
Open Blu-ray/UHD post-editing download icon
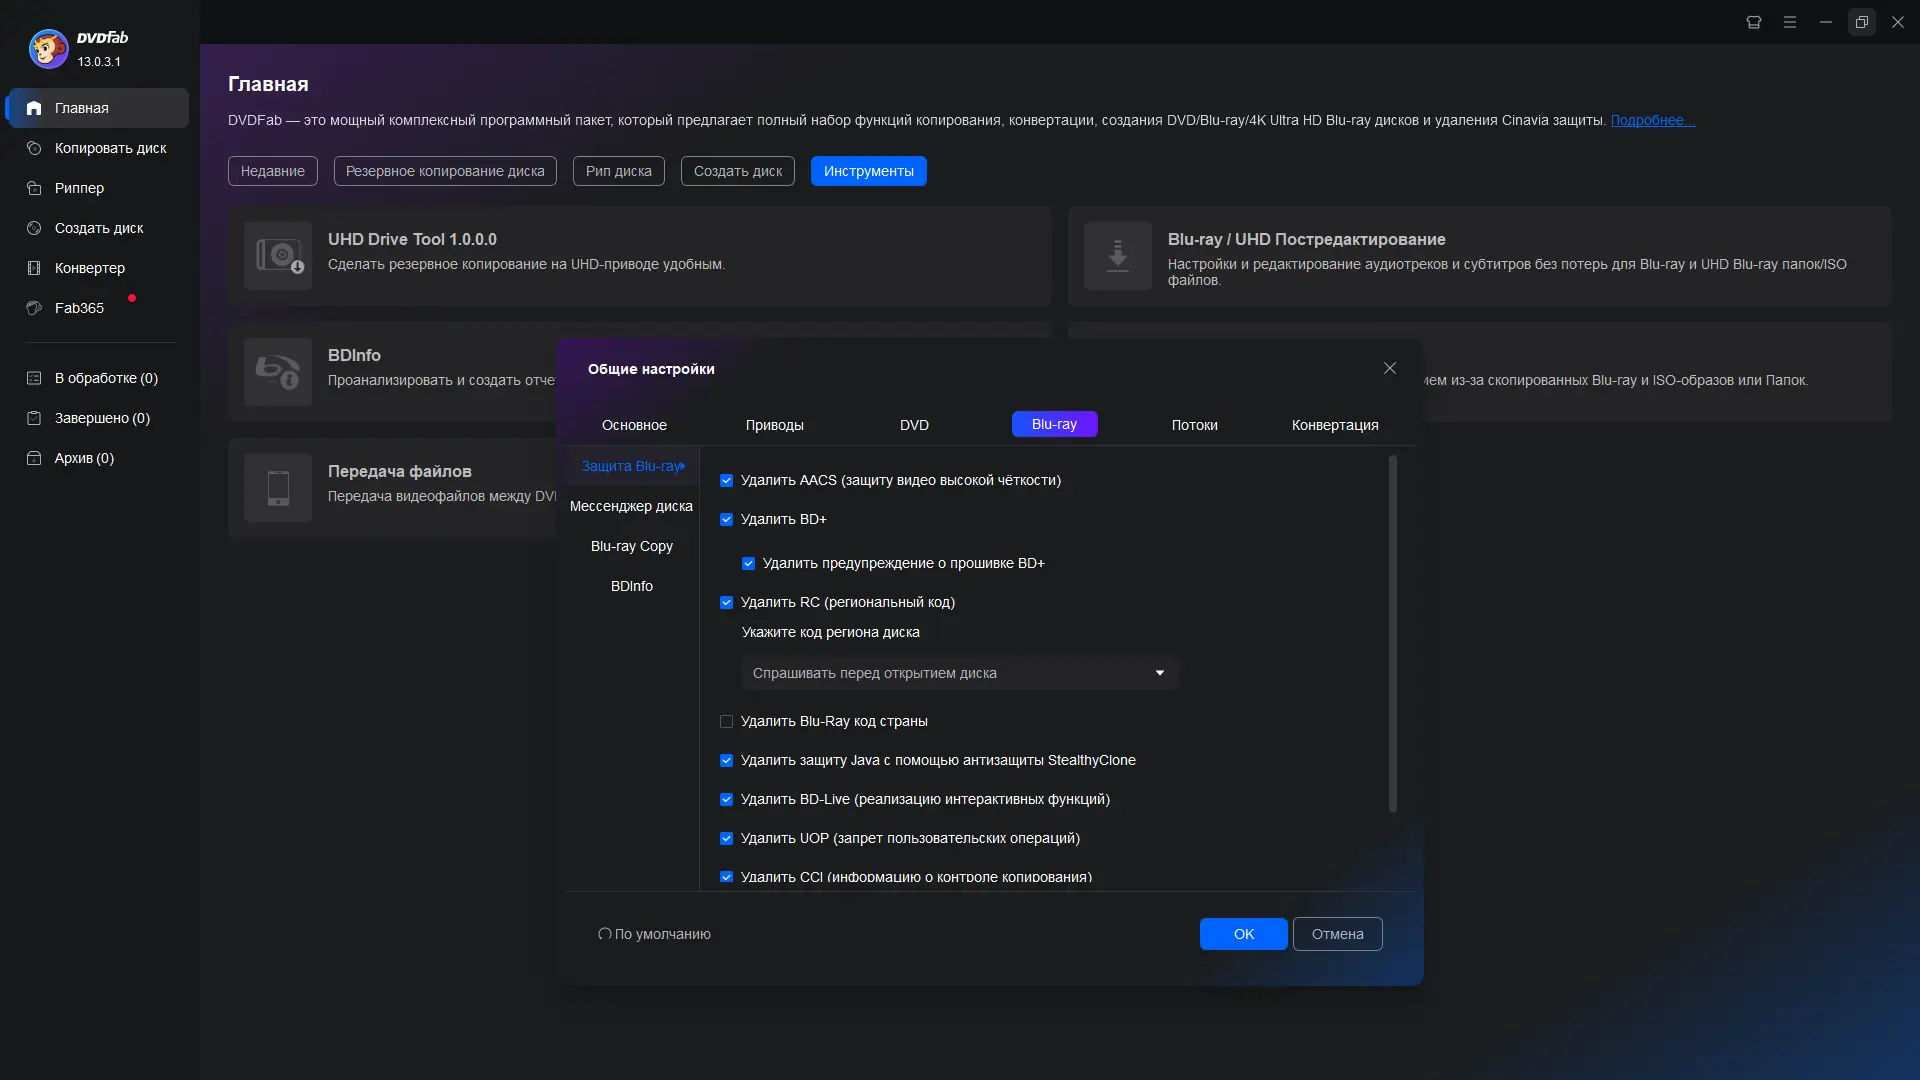pos(1117,256)
